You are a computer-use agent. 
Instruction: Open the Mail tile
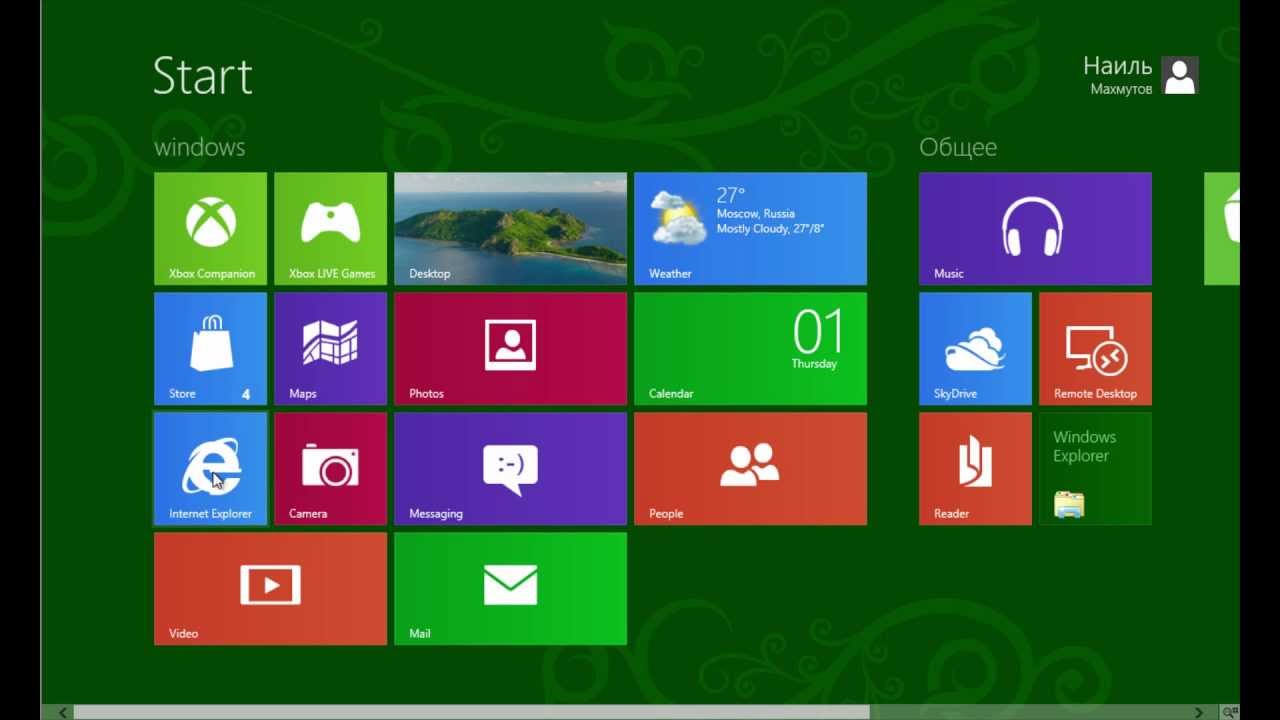[510, 589]
